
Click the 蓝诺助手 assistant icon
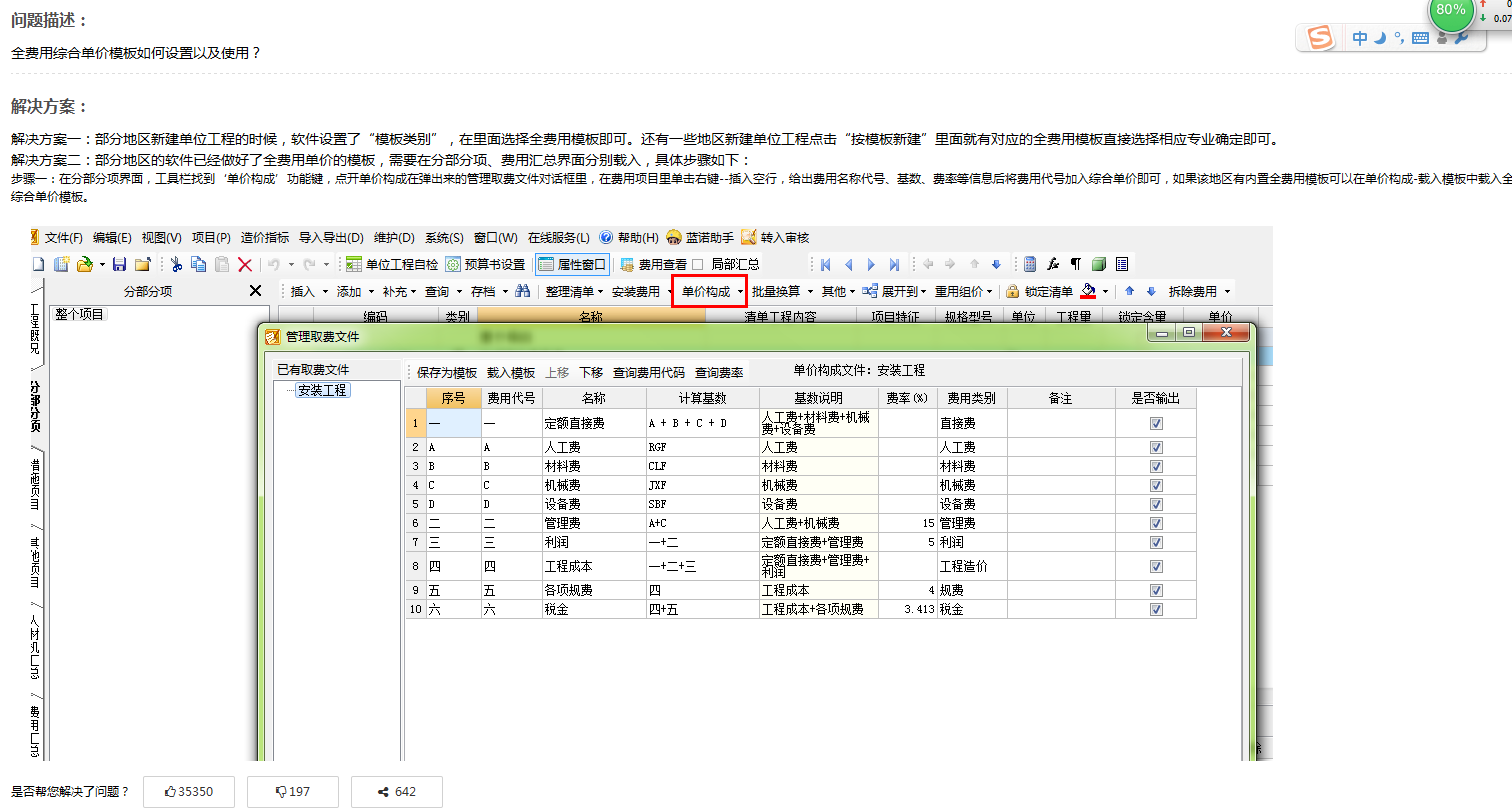pyautogui.click(x=674, y=238)
